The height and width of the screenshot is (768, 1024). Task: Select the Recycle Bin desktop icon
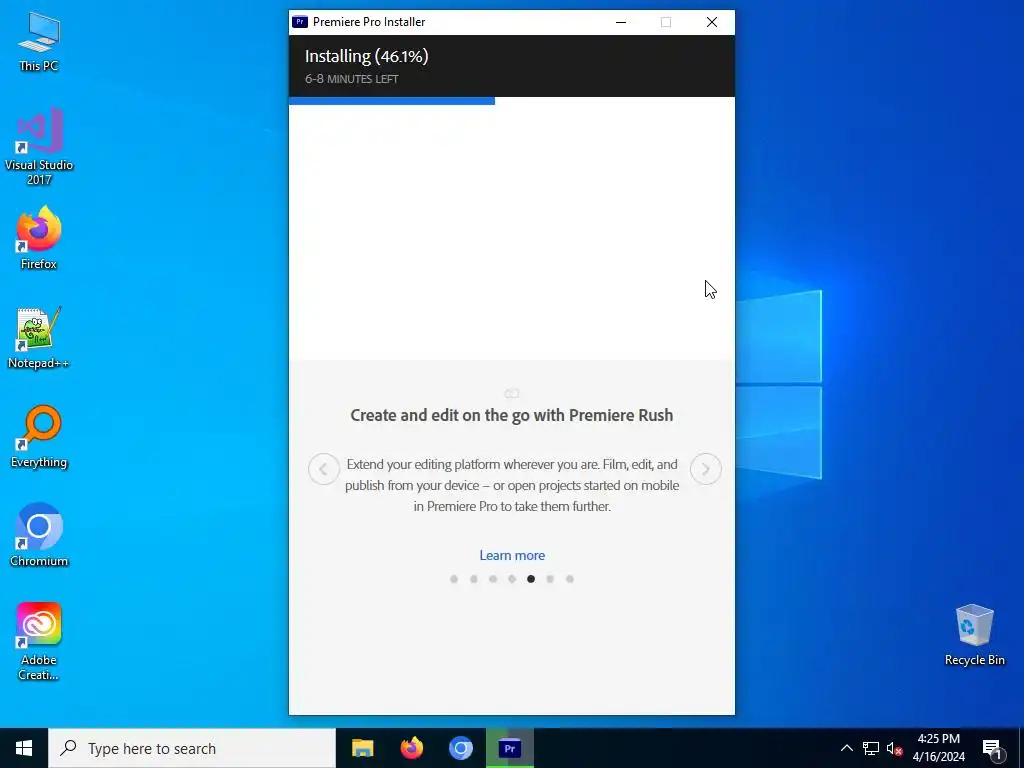(x=974, y=635)
